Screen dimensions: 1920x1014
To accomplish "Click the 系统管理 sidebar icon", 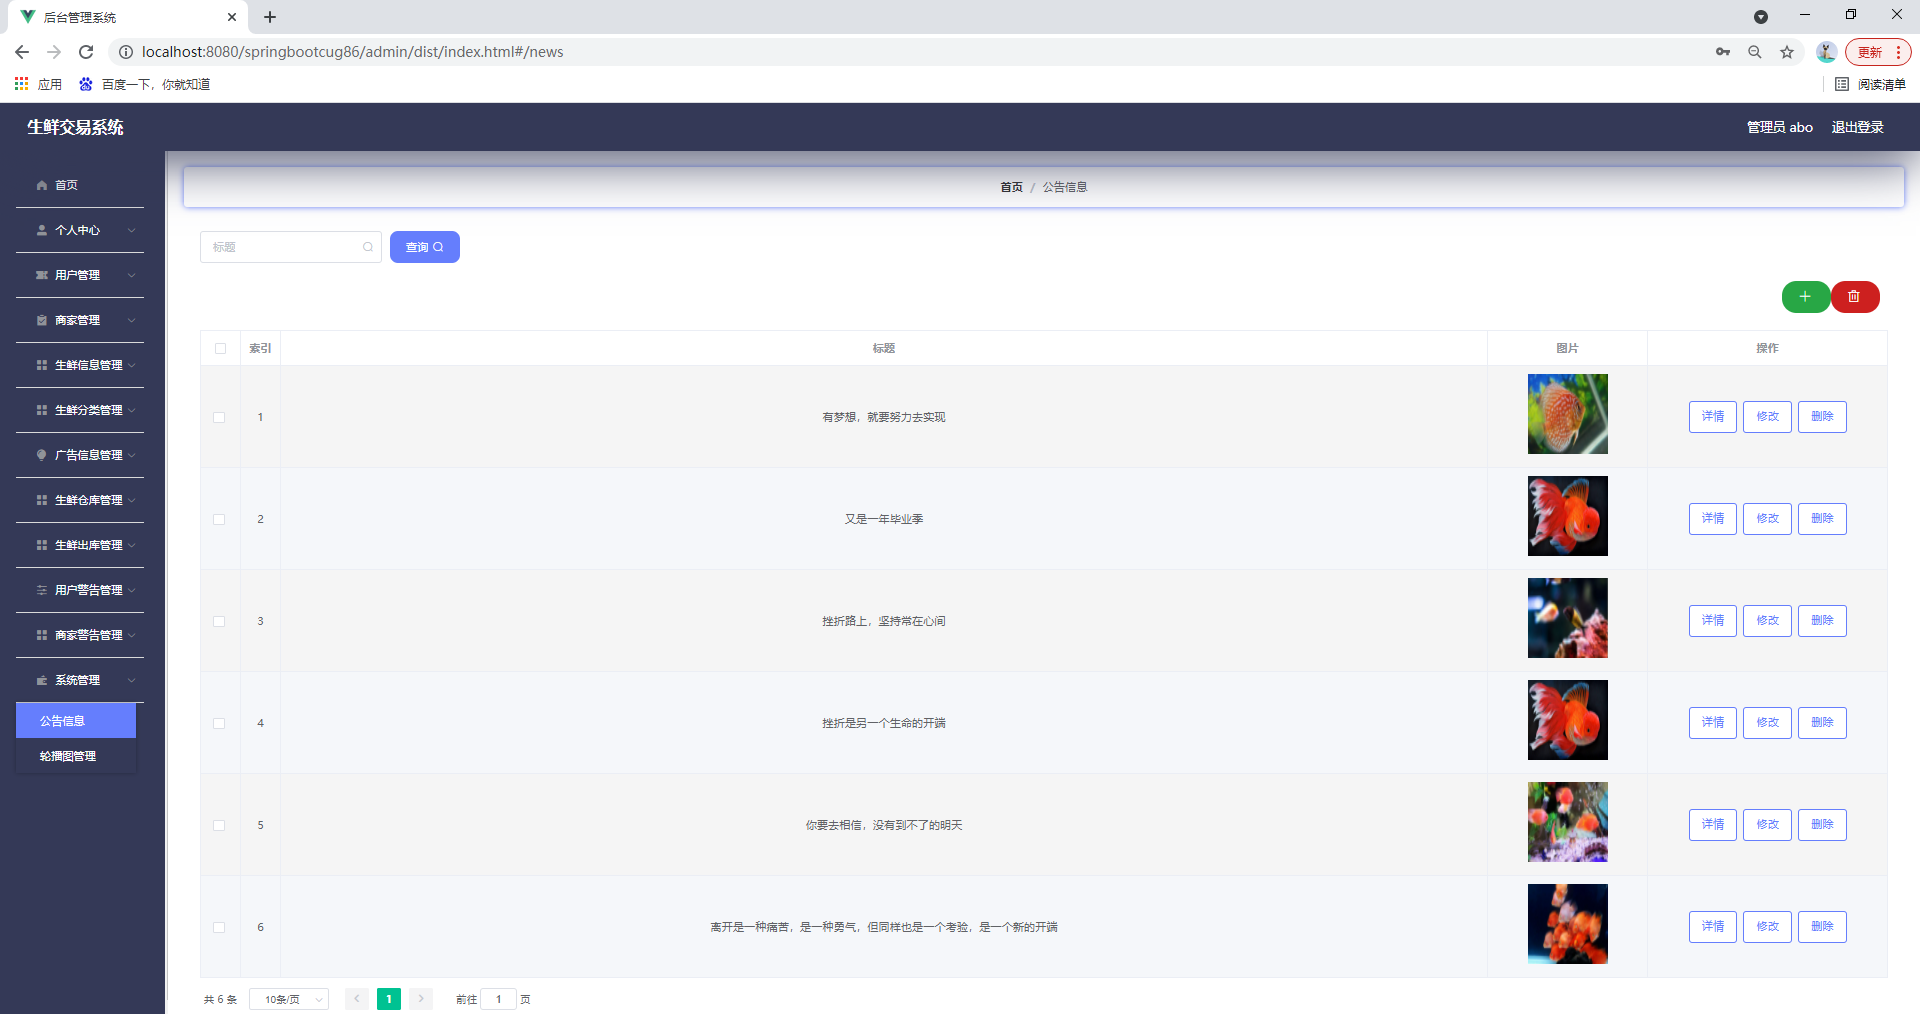I will 42,680.
